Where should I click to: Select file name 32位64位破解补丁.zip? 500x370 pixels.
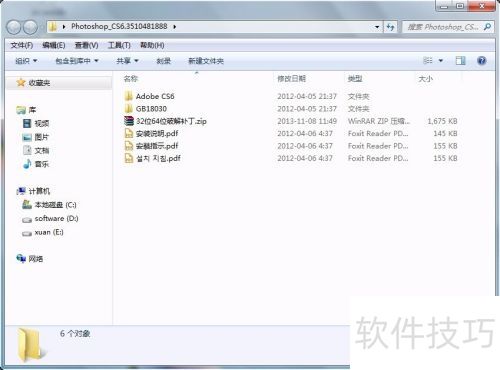click(x=171, y=121)
